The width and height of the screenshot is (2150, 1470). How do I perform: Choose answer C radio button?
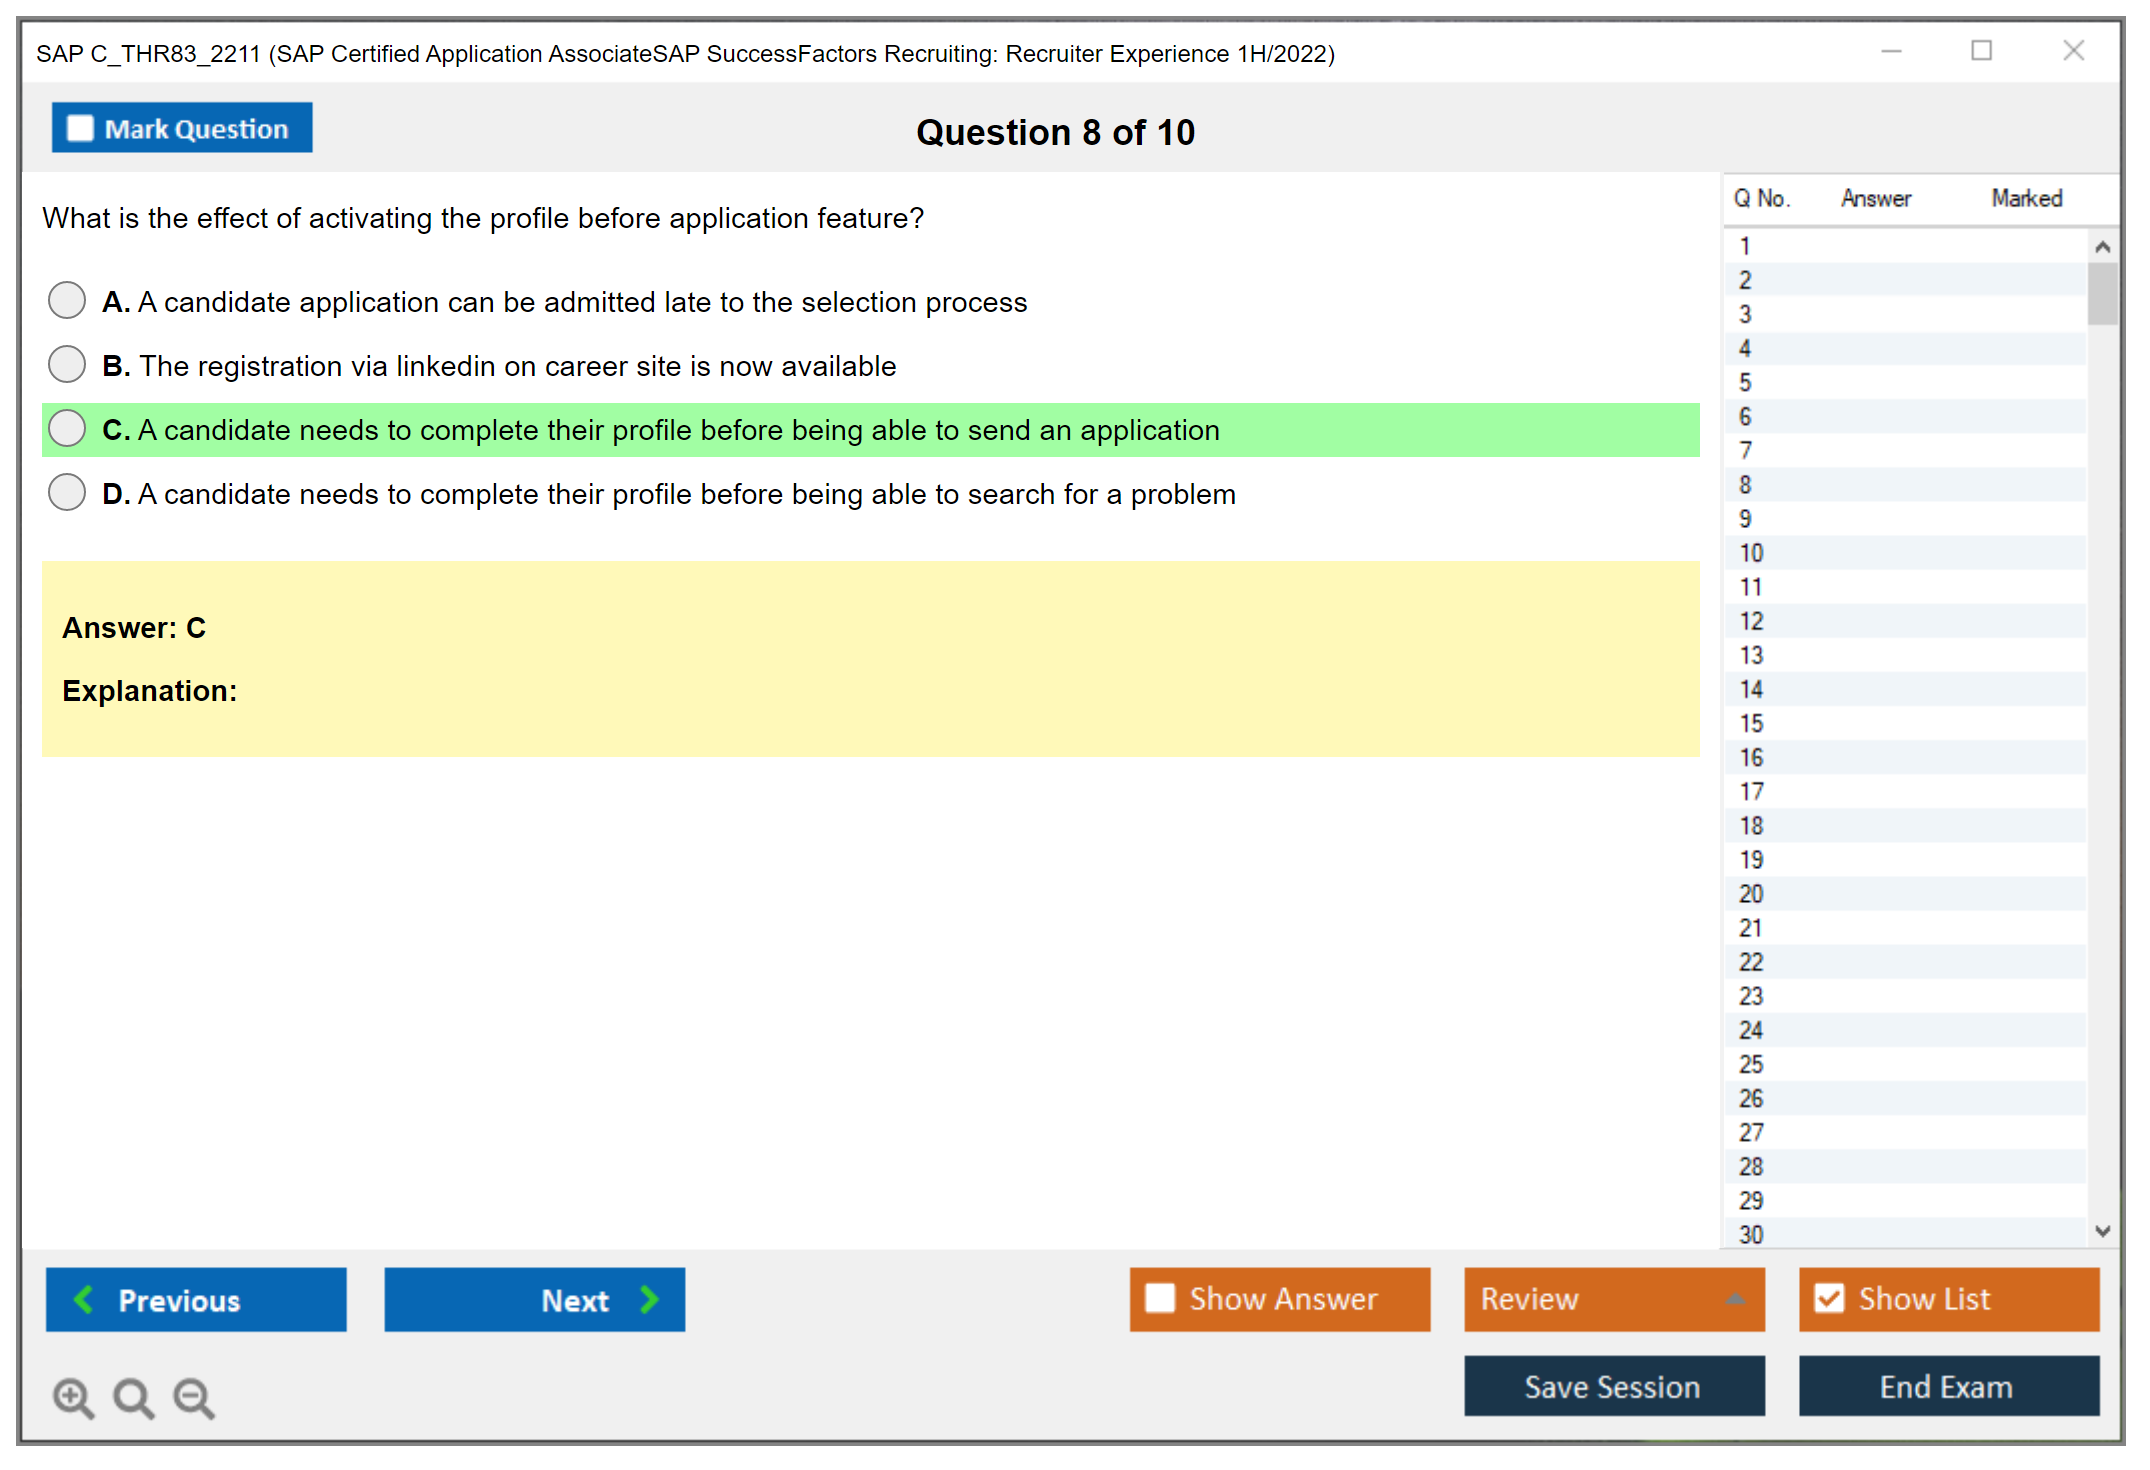[67, 428]
